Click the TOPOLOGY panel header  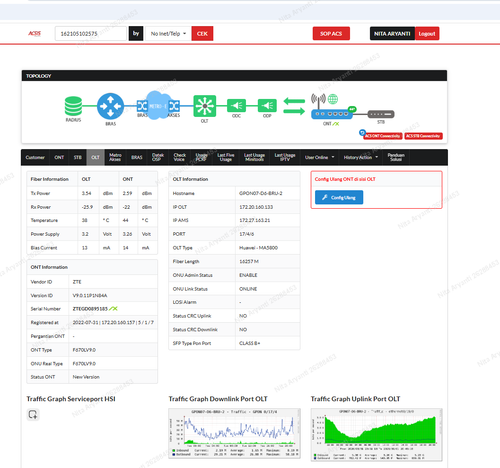234,76
